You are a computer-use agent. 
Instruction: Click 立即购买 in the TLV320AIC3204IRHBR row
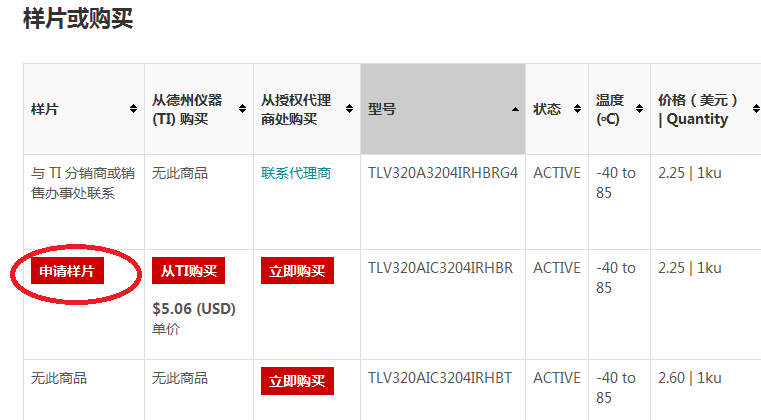(x=297, y=271)
